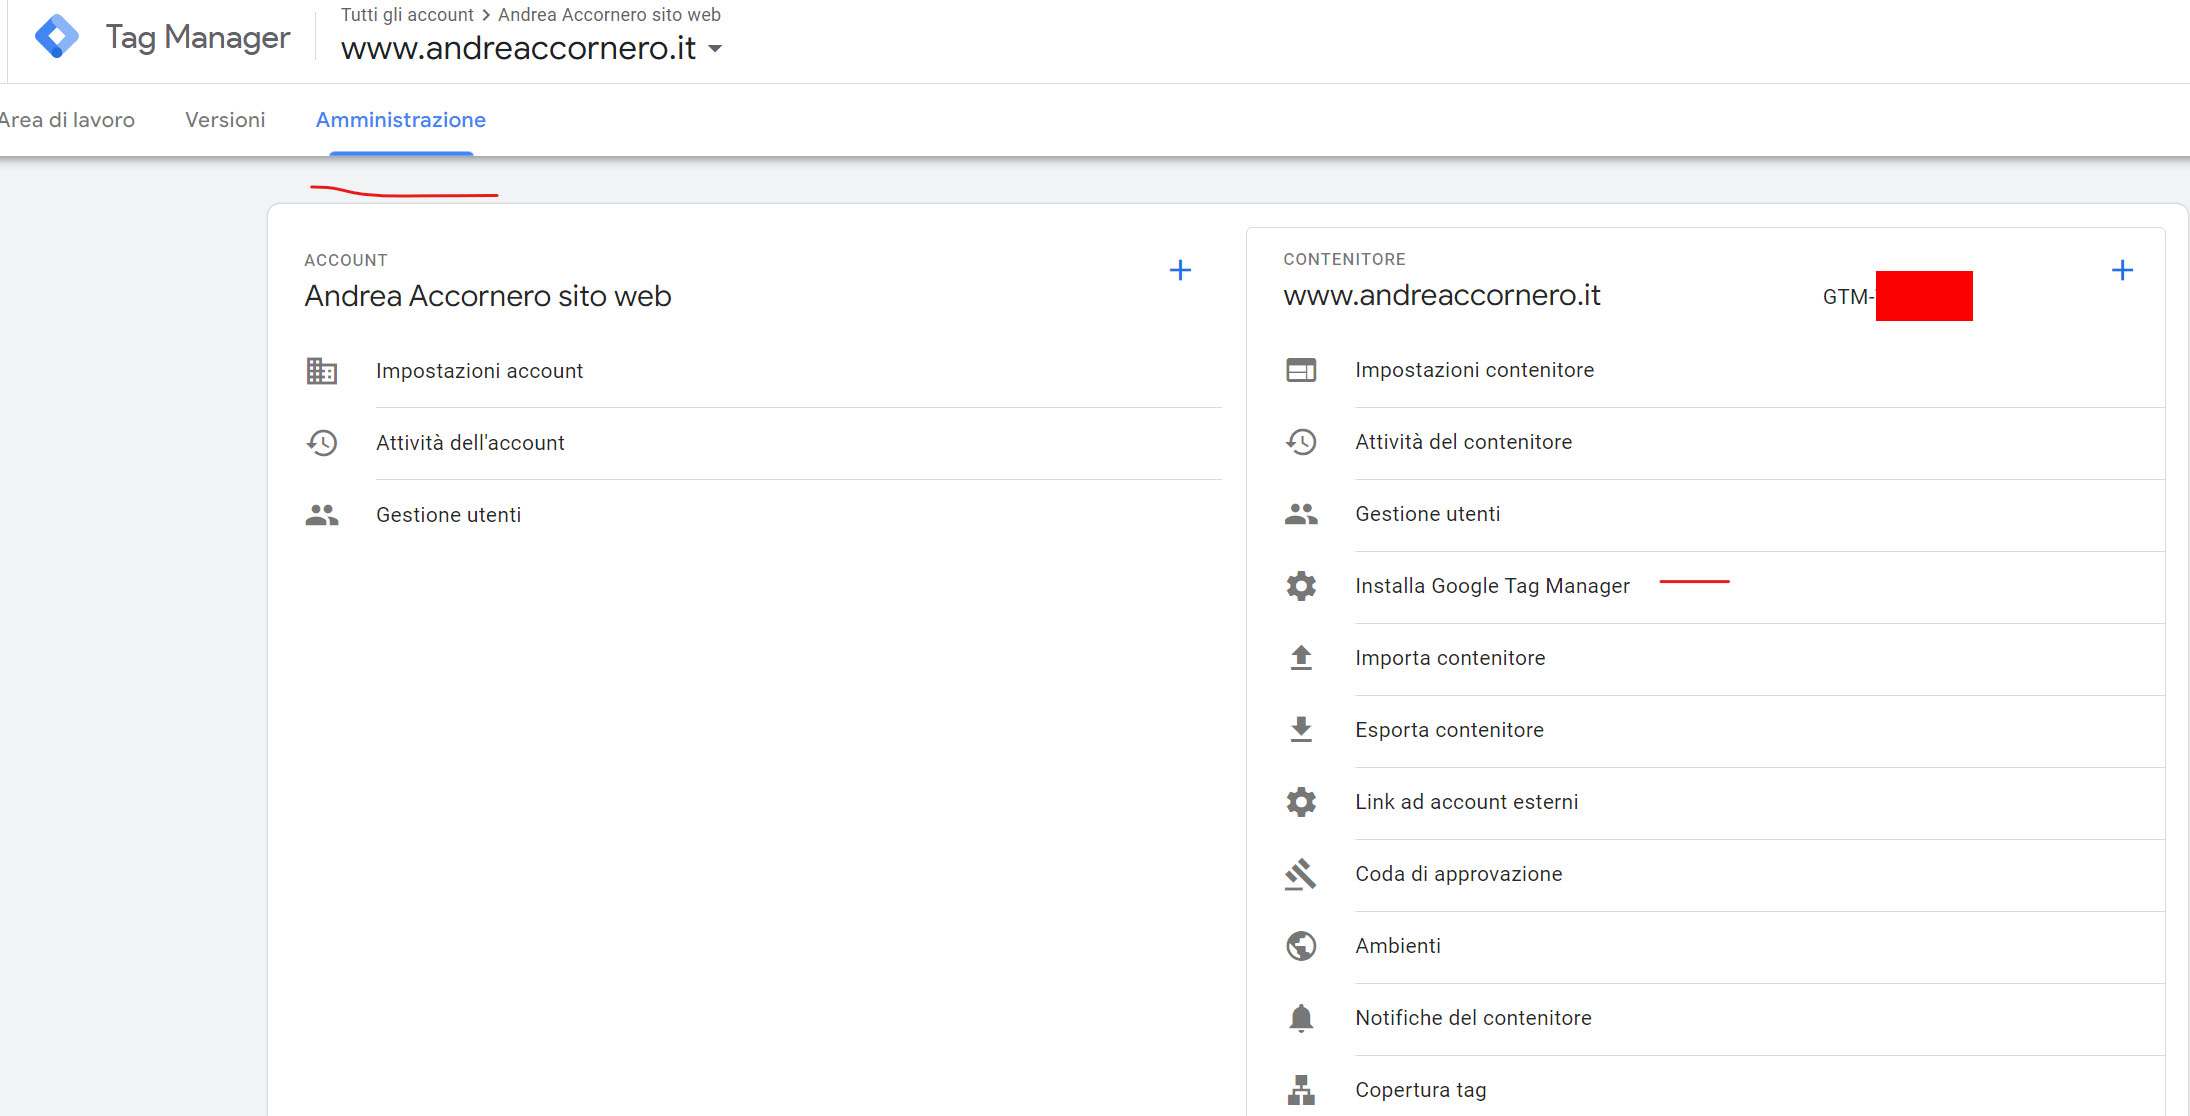Click the Notifiche del contenitore bell icon
2190x1116 pixels.
[x=1301, y=1018]
